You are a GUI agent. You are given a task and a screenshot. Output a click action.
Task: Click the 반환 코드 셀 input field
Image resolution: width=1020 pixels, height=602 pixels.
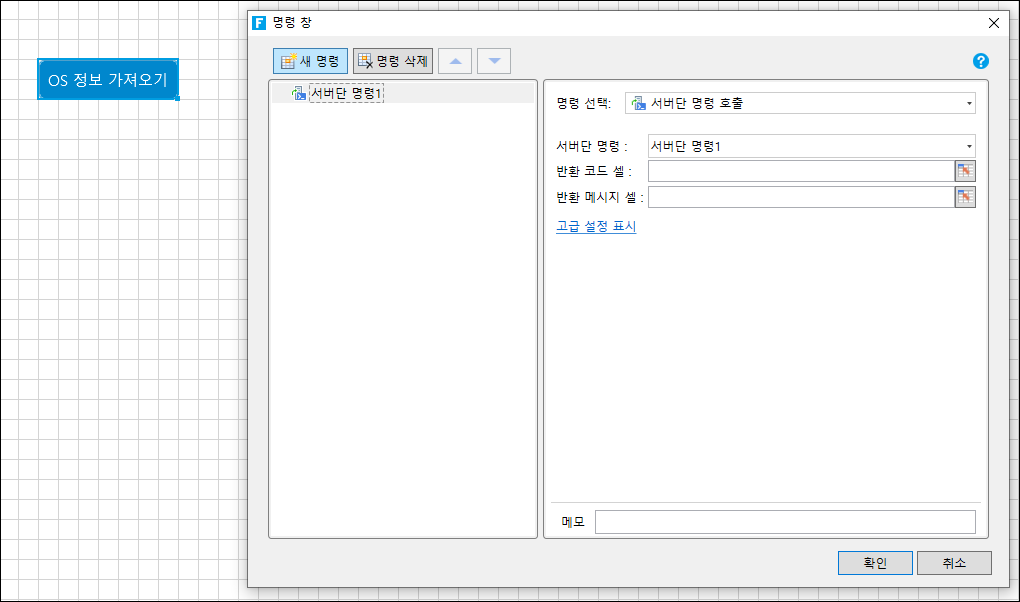800,171
